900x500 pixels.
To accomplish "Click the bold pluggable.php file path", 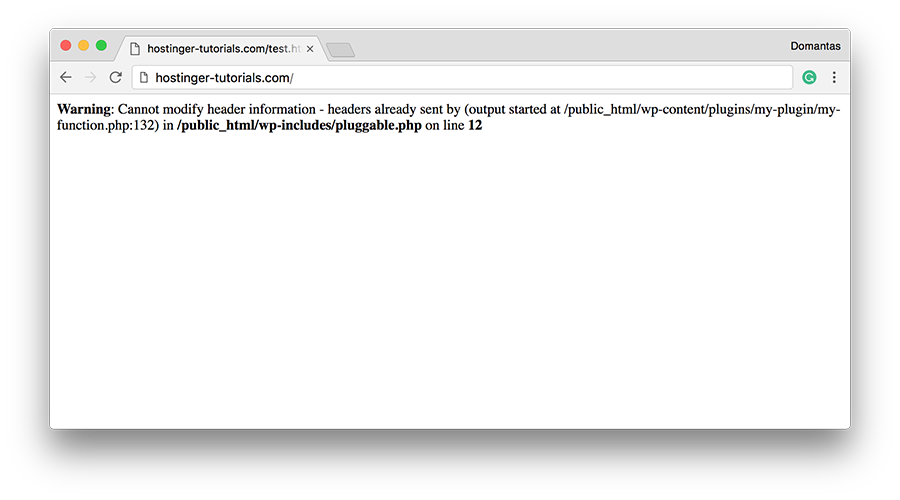I will [x=299, y=125].
